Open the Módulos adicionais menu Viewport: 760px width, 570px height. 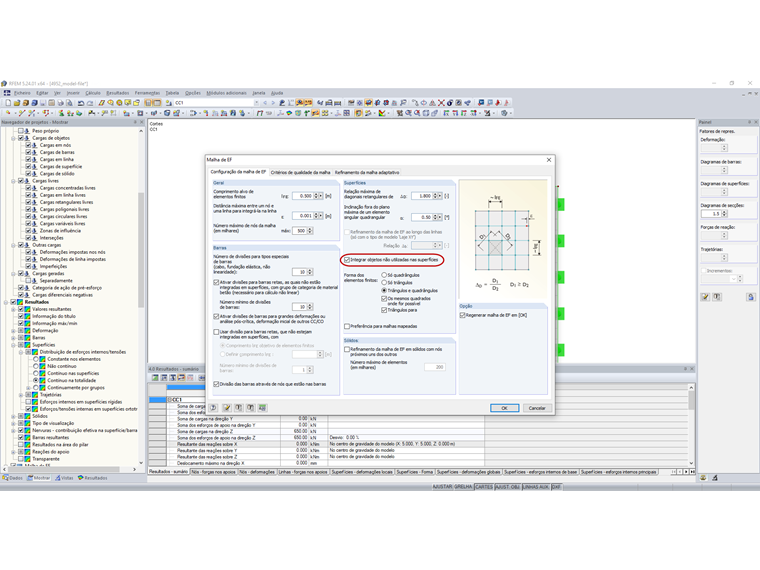point(226,93)
